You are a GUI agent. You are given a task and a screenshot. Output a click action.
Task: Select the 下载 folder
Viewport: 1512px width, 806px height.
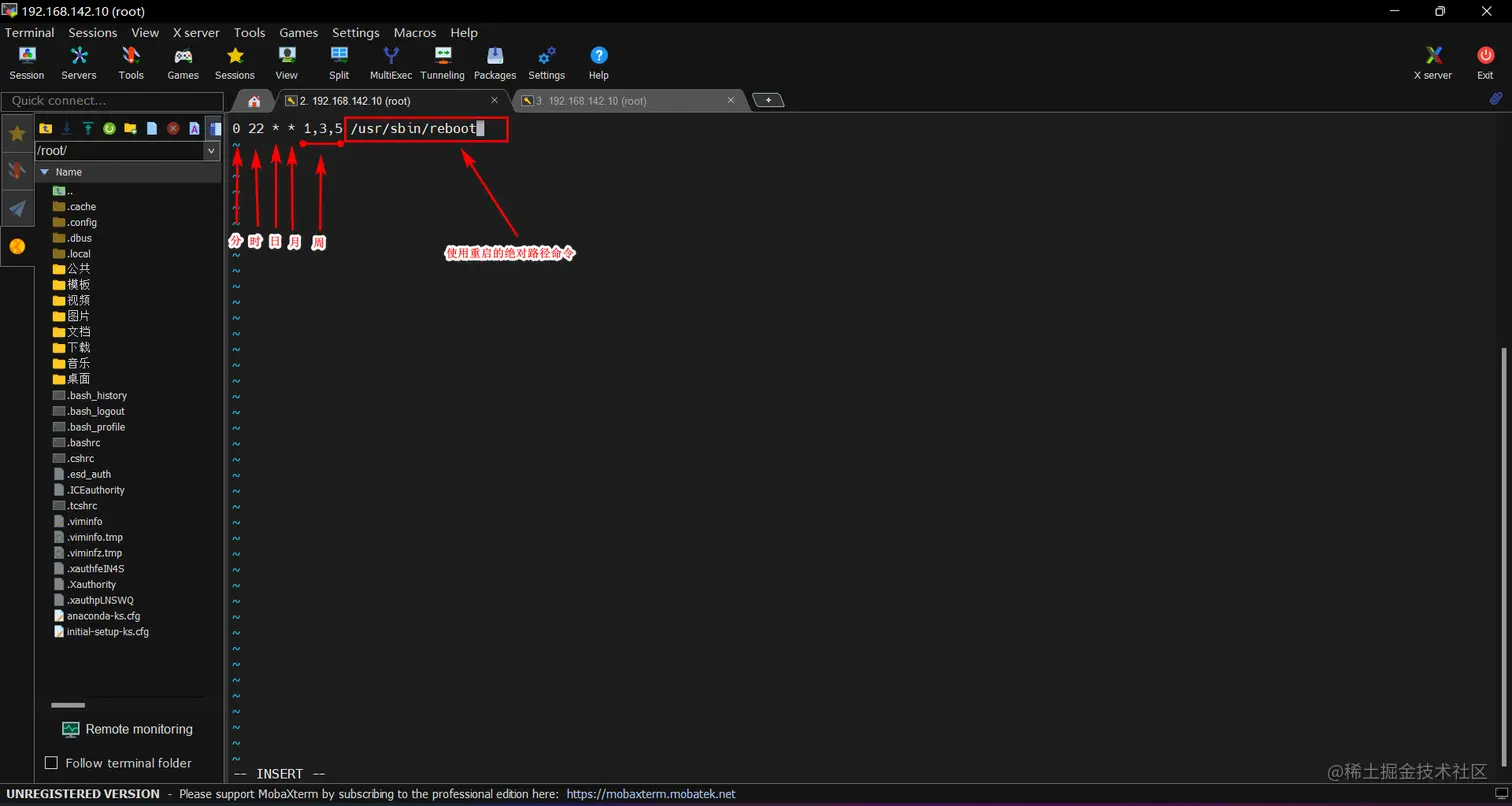tap(71, 347)
